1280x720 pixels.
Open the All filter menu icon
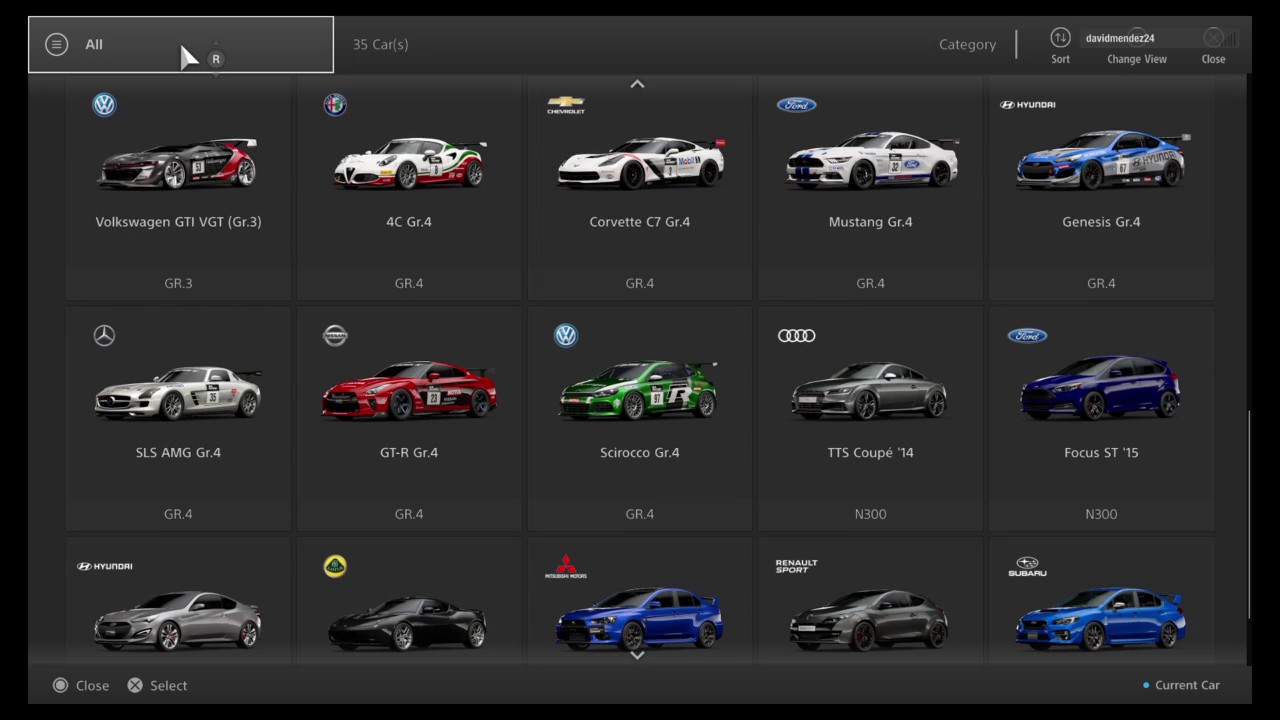(57, 44)
